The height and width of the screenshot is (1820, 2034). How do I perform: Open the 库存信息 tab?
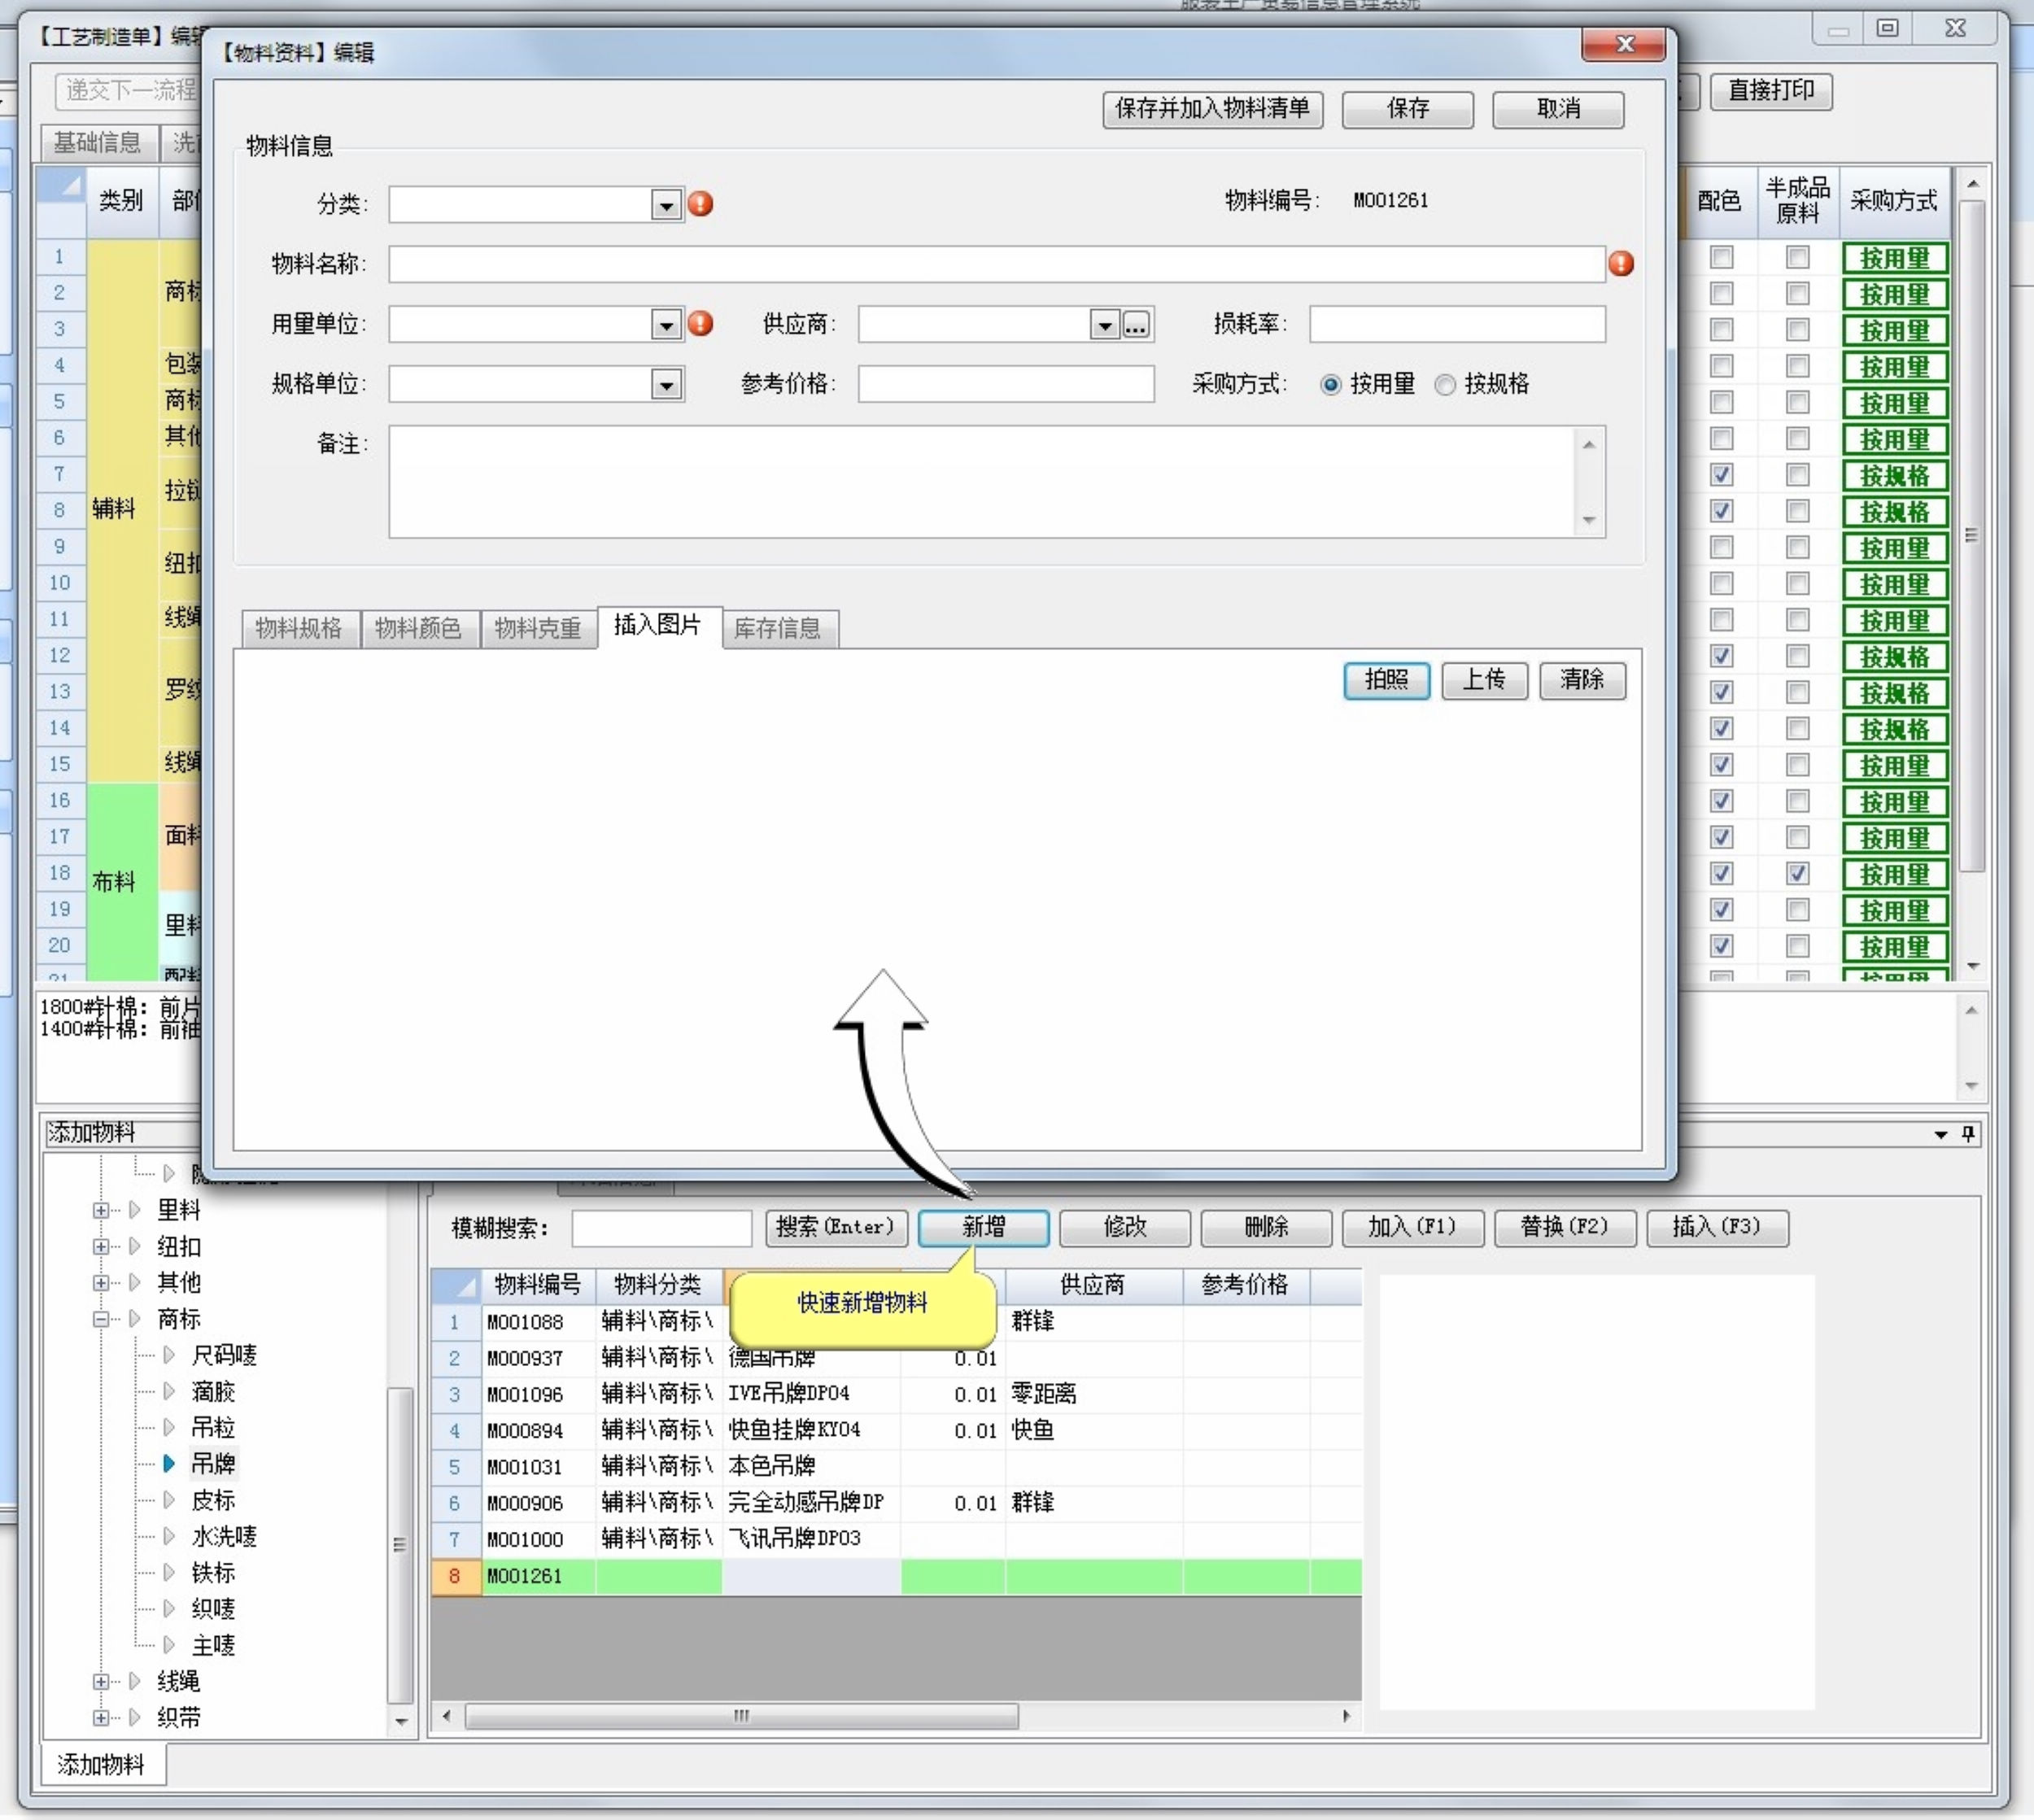pos(777,628)
